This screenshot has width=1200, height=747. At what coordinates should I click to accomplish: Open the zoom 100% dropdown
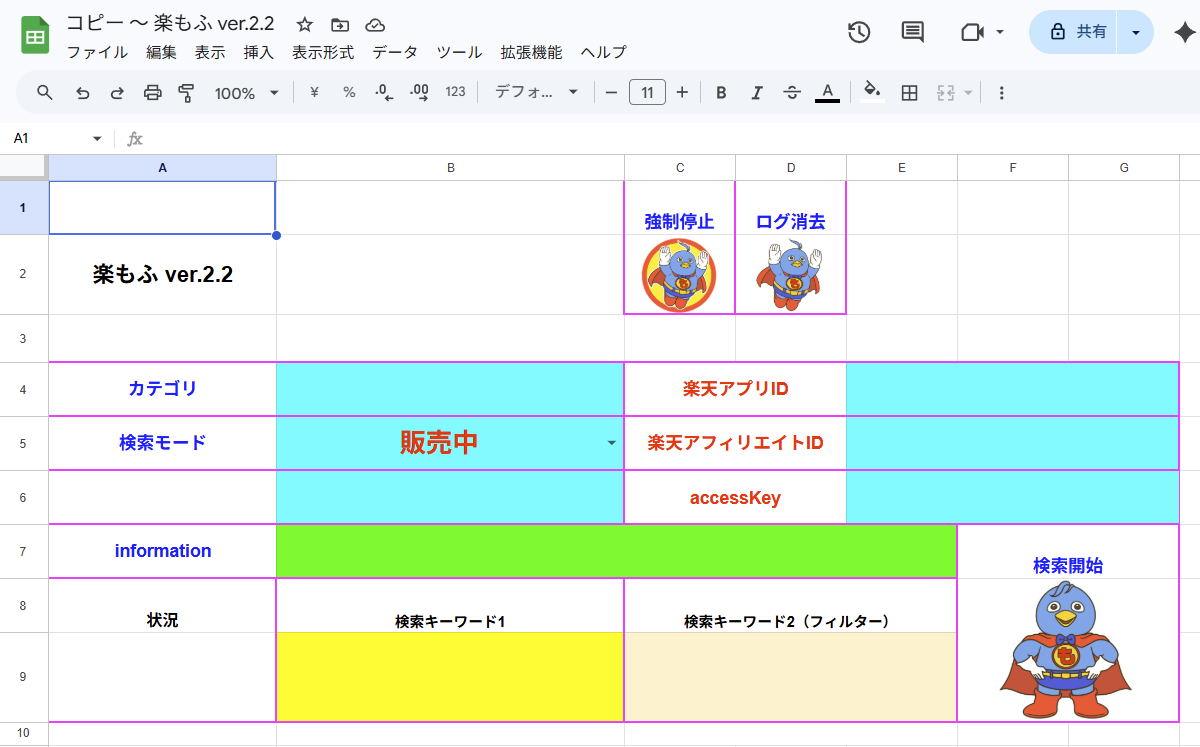(246, 93)
